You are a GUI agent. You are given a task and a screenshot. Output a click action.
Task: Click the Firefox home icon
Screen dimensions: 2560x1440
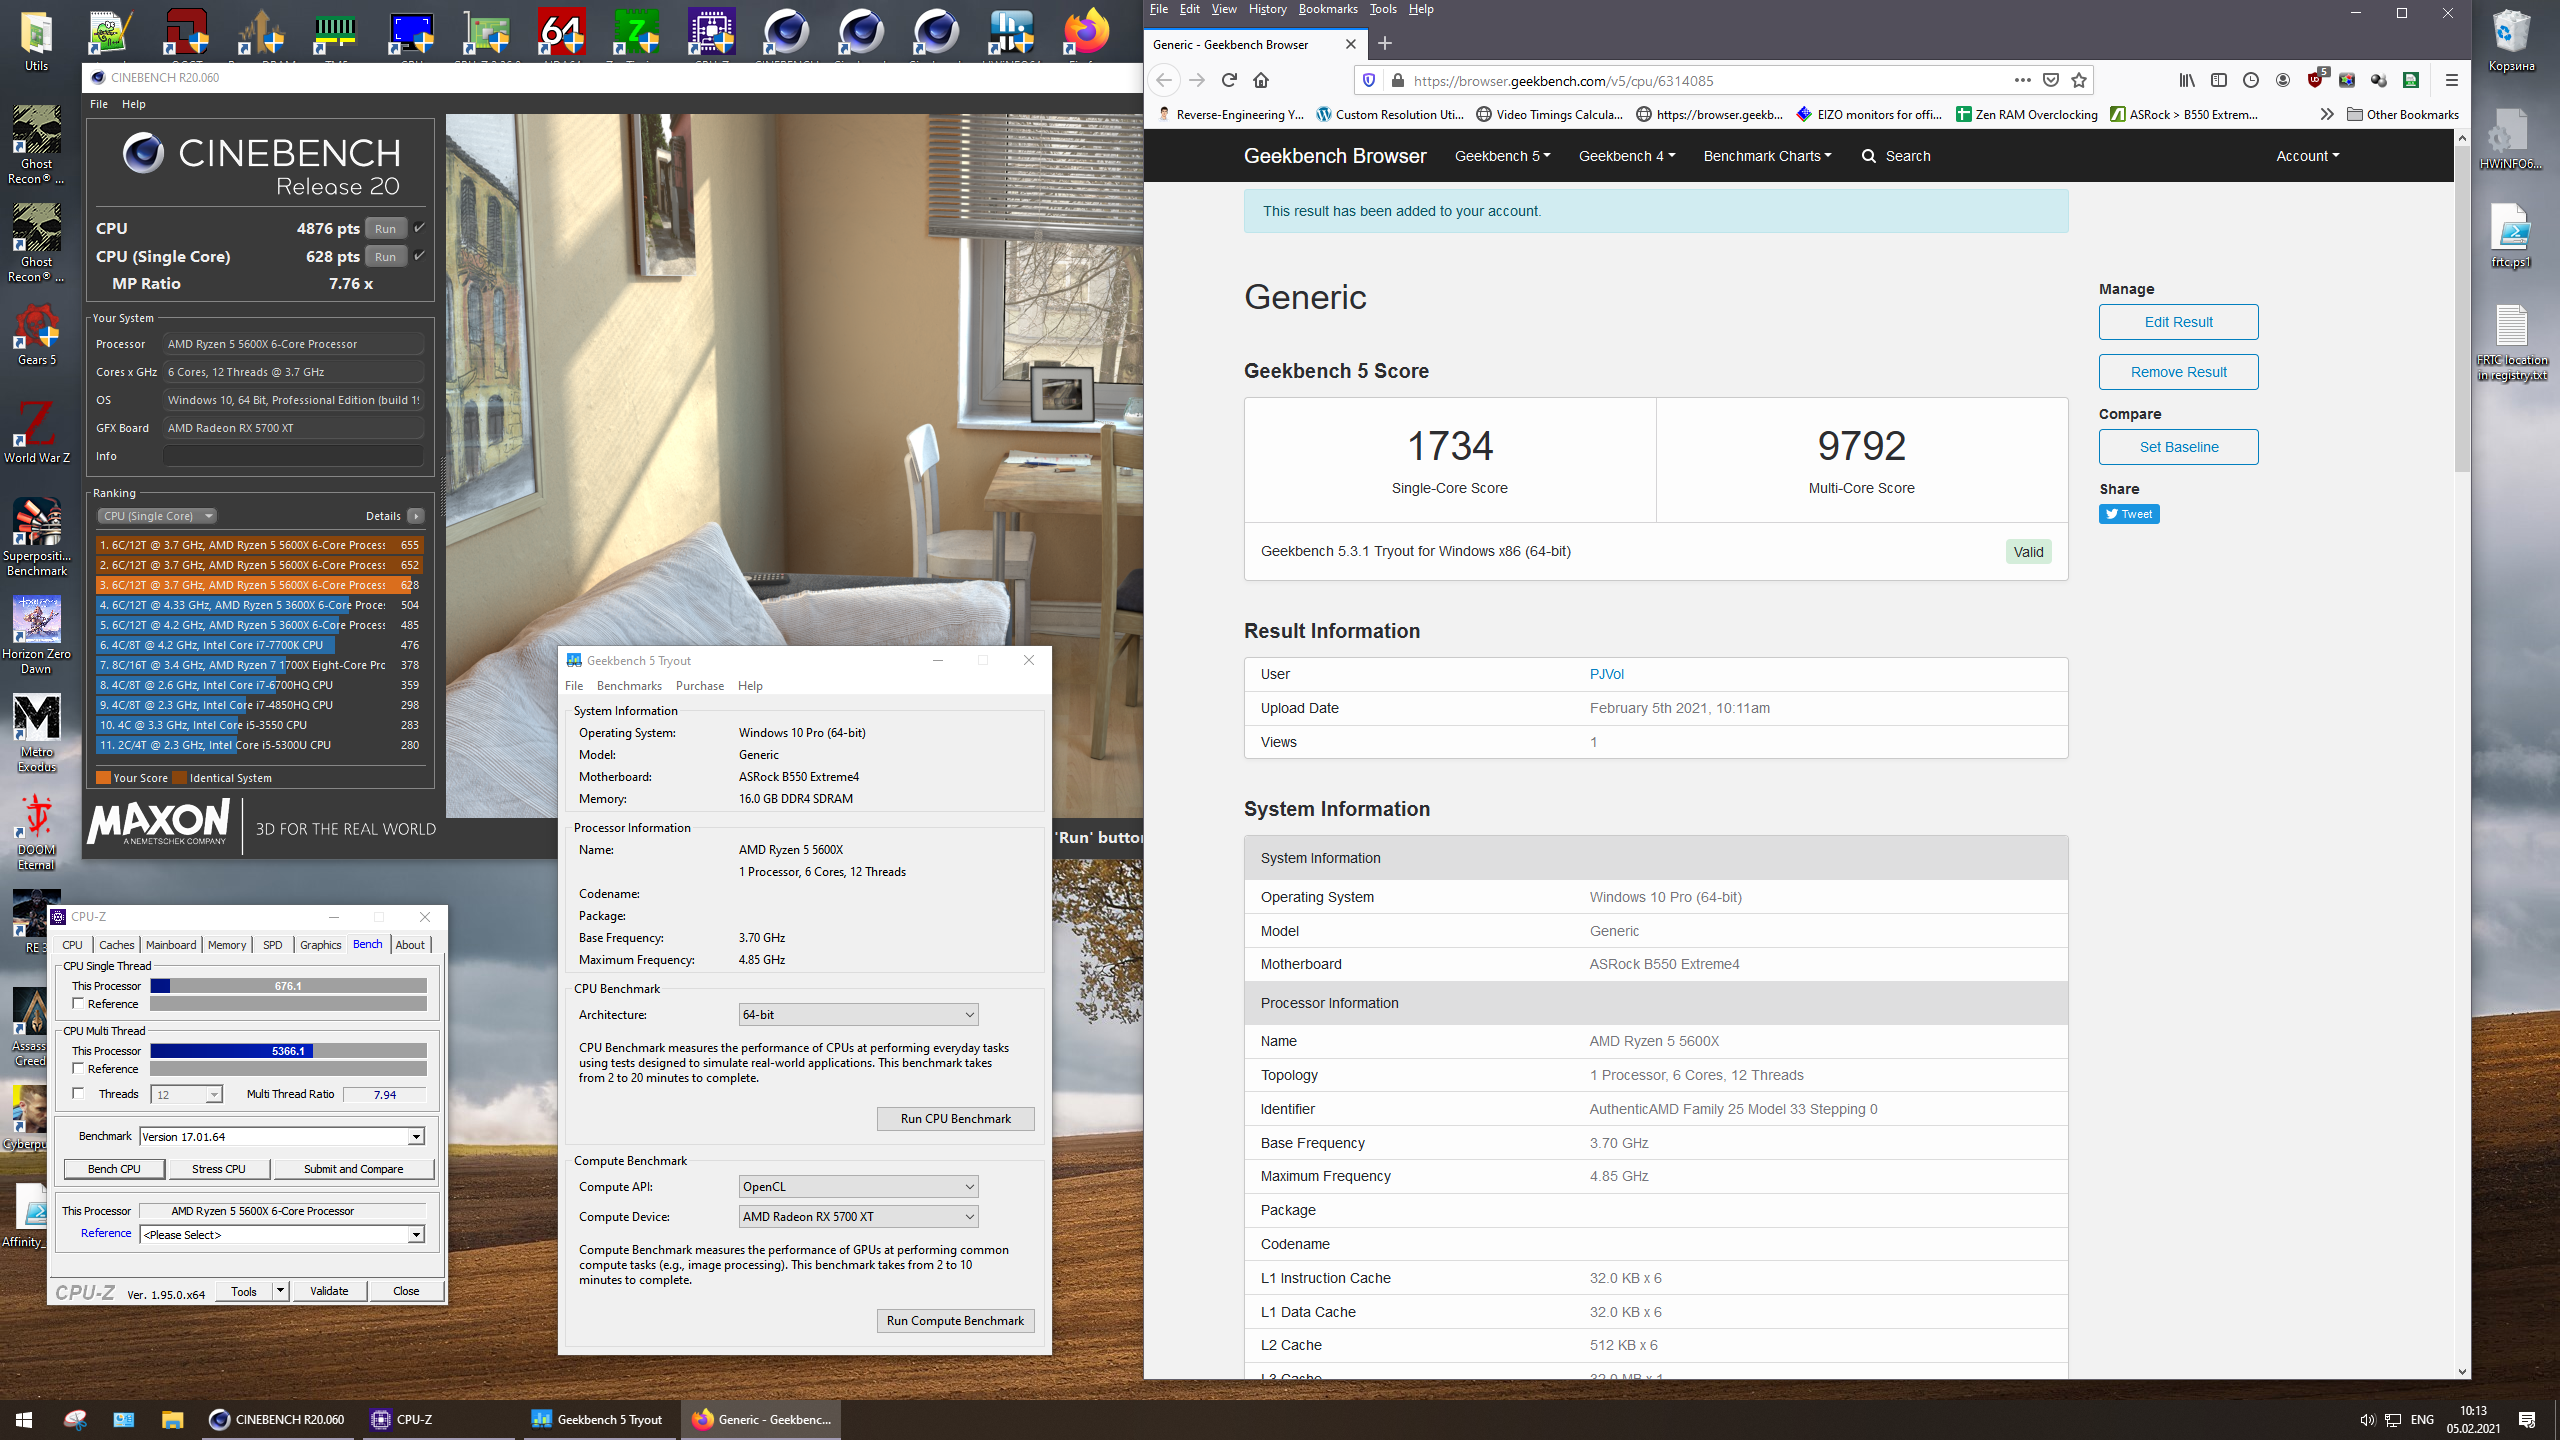pos(1261,80)
